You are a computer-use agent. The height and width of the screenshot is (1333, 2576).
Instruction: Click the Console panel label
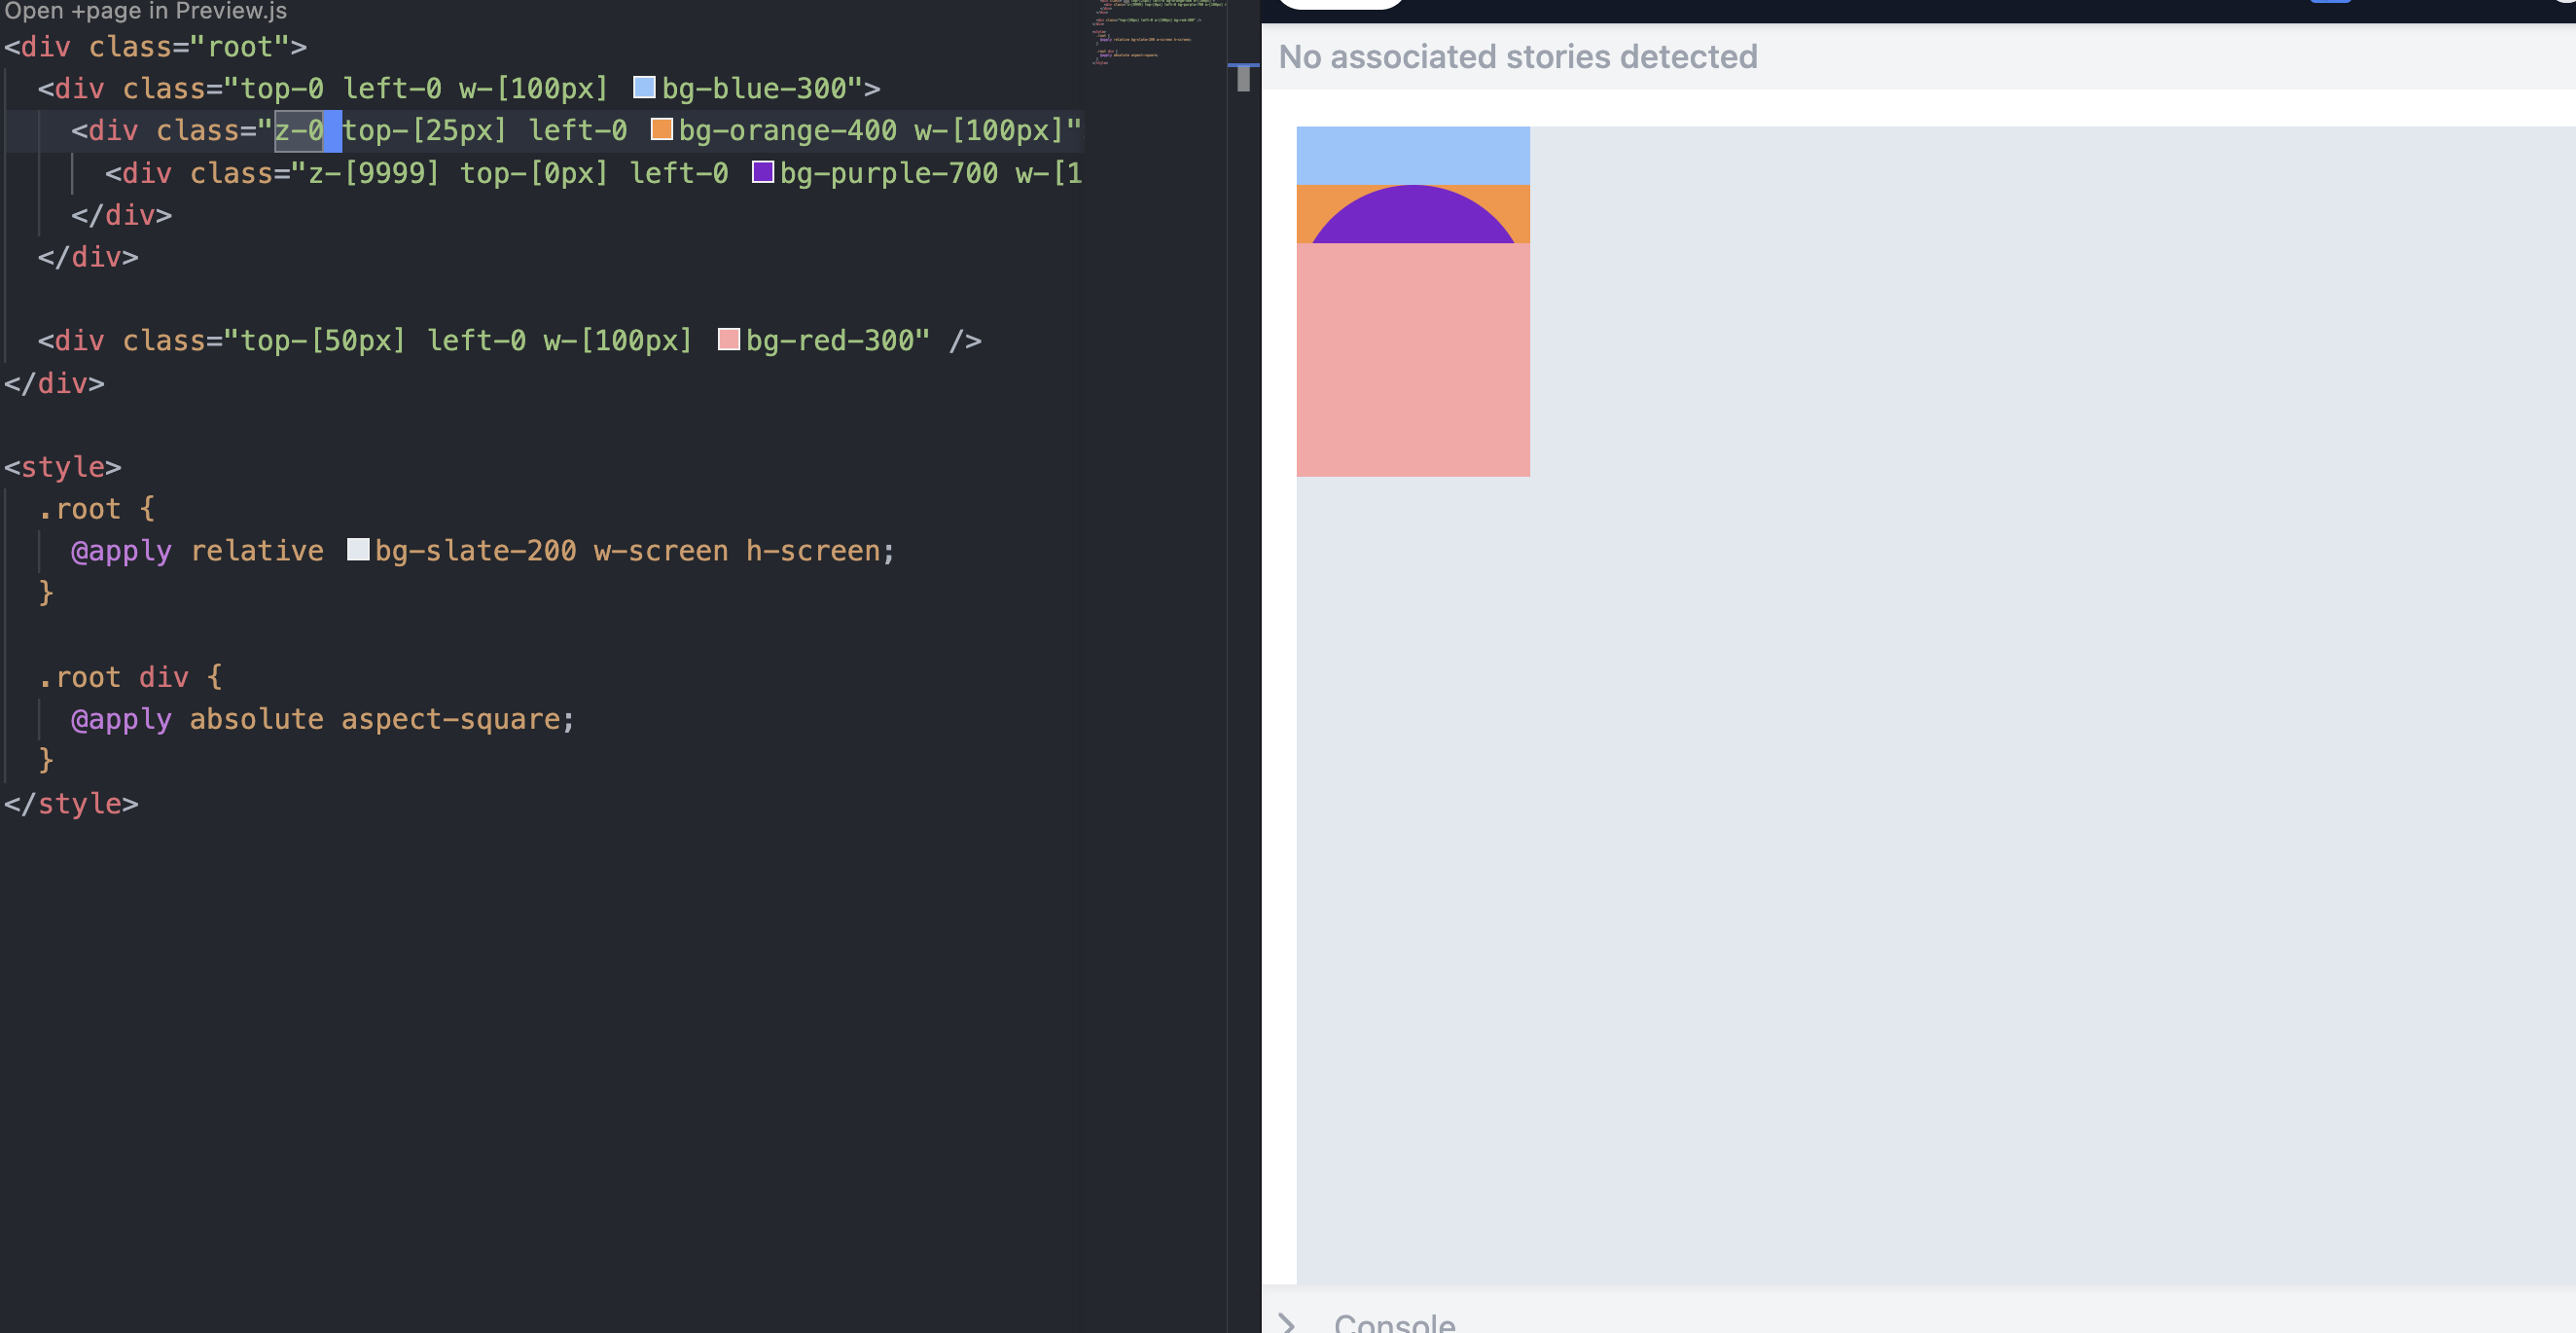point(1394,1322)
